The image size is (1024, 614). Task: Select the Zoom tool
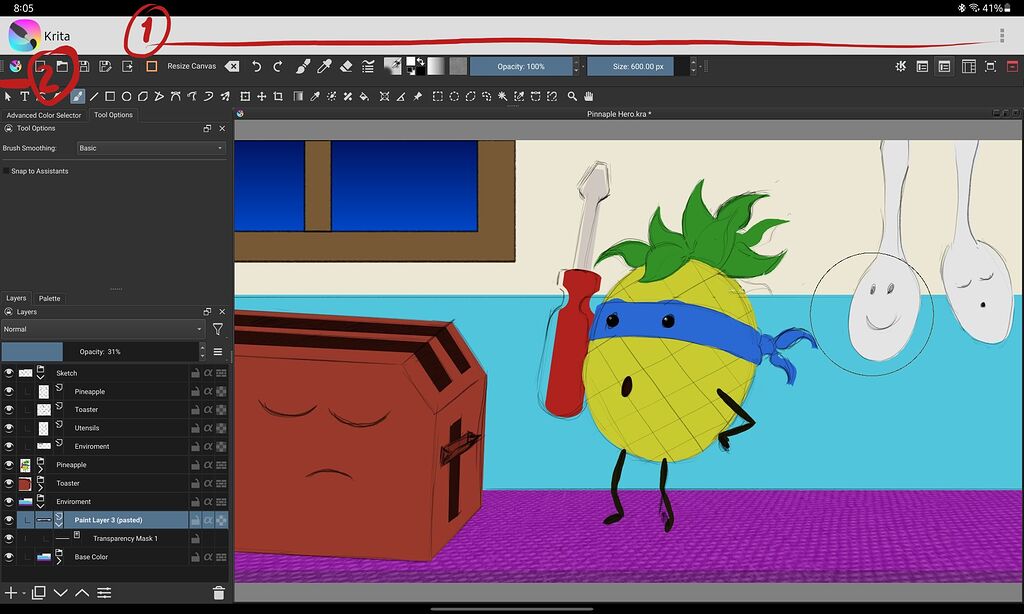click(x=571, y=96)
